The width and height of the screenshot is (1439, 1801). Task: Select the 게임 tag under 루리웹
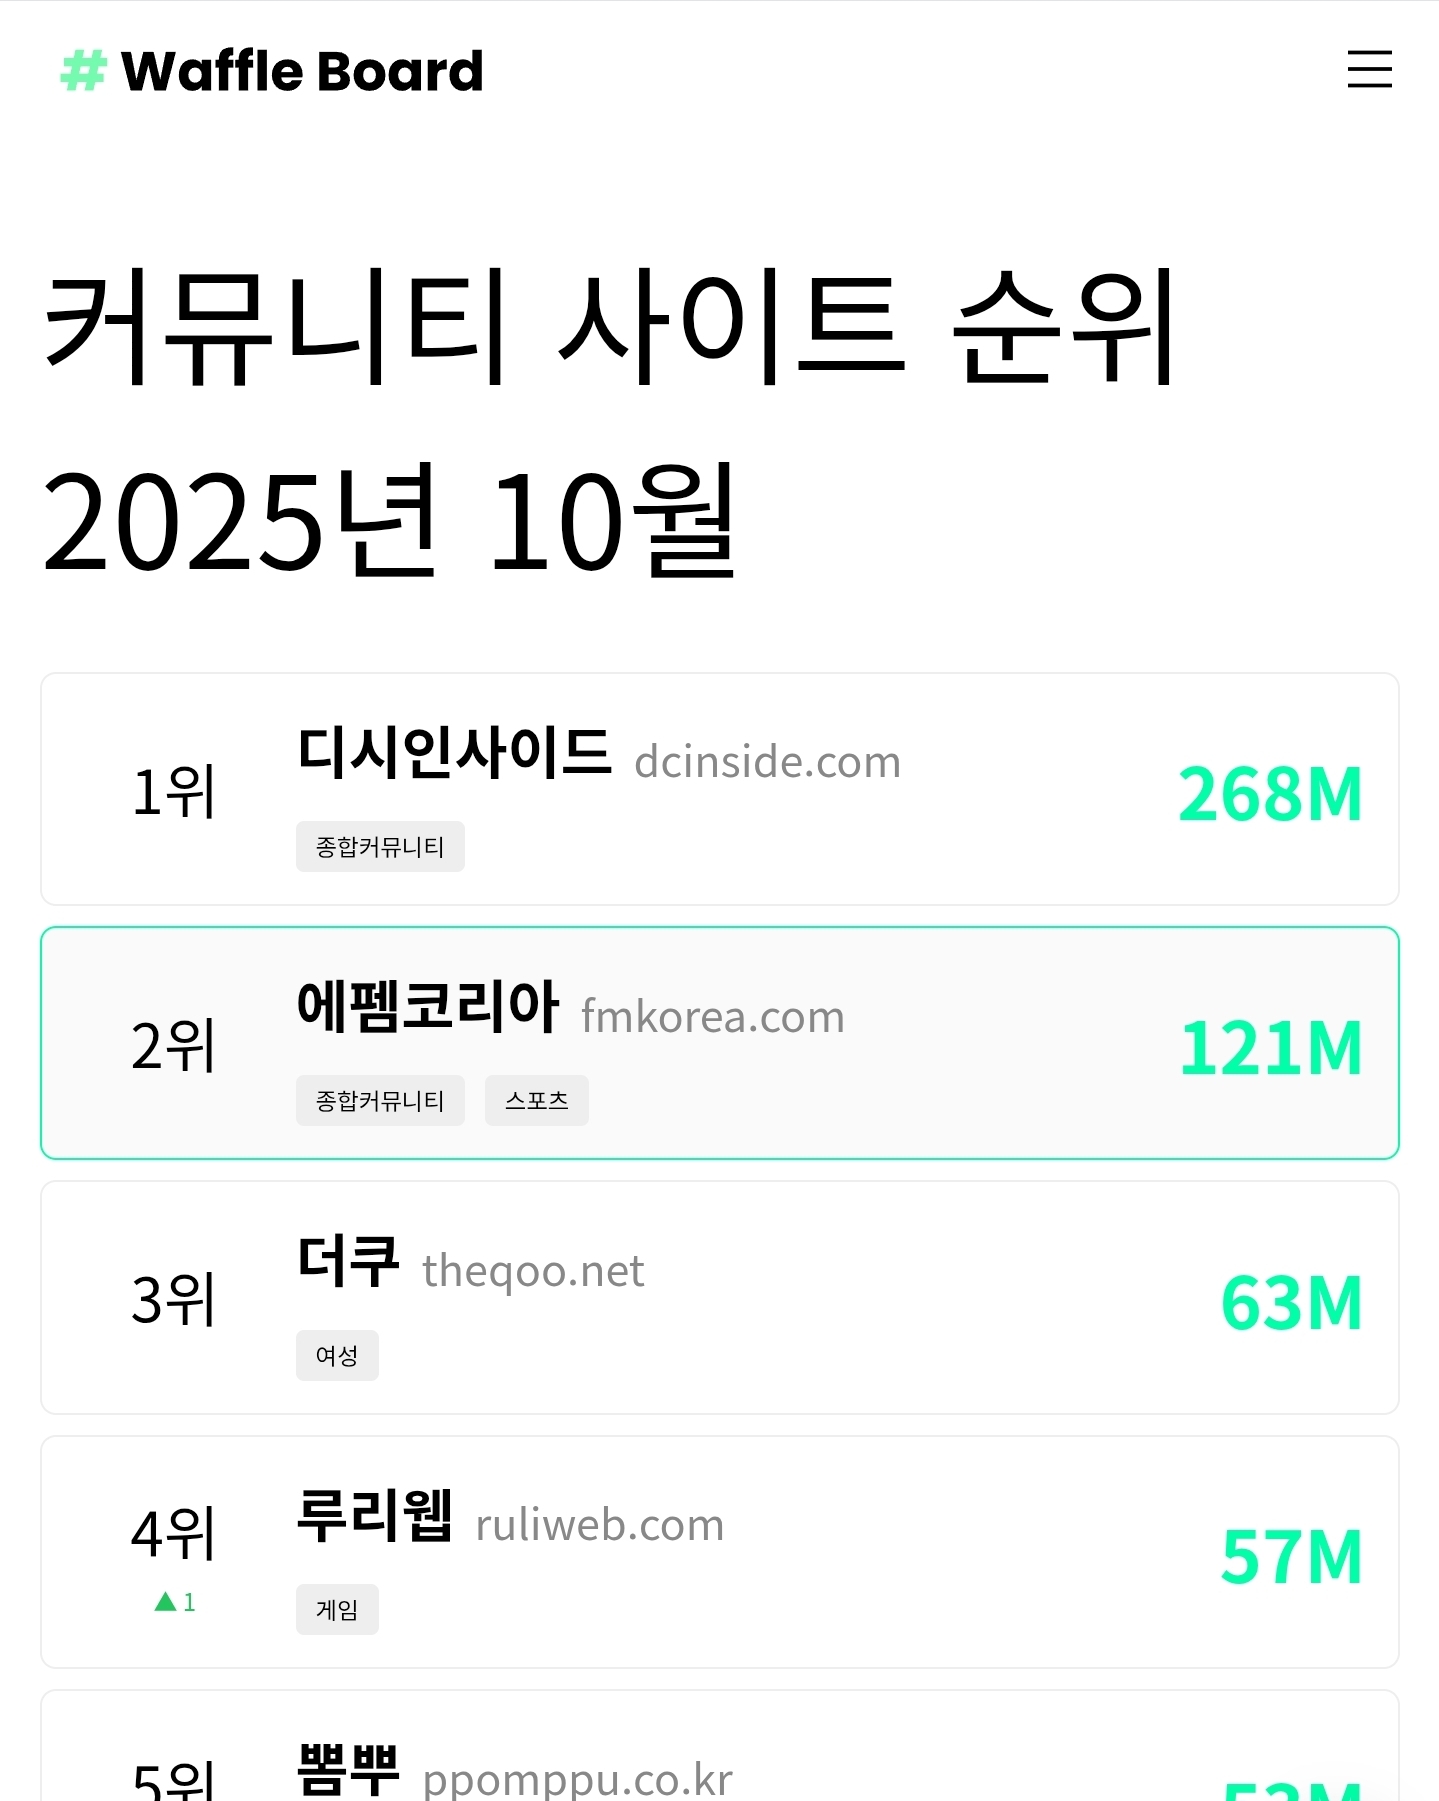click(x=337, y=1610)
